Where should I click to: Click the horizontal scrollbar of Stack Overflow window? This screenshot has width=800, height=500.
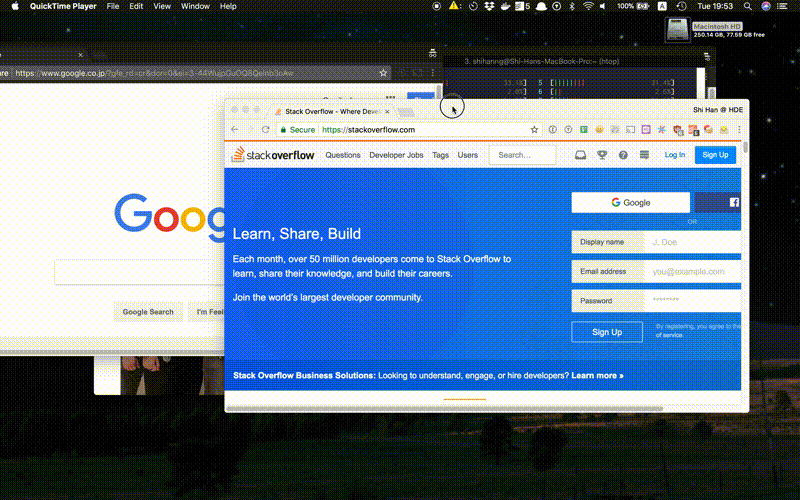(x=444, y=409)
